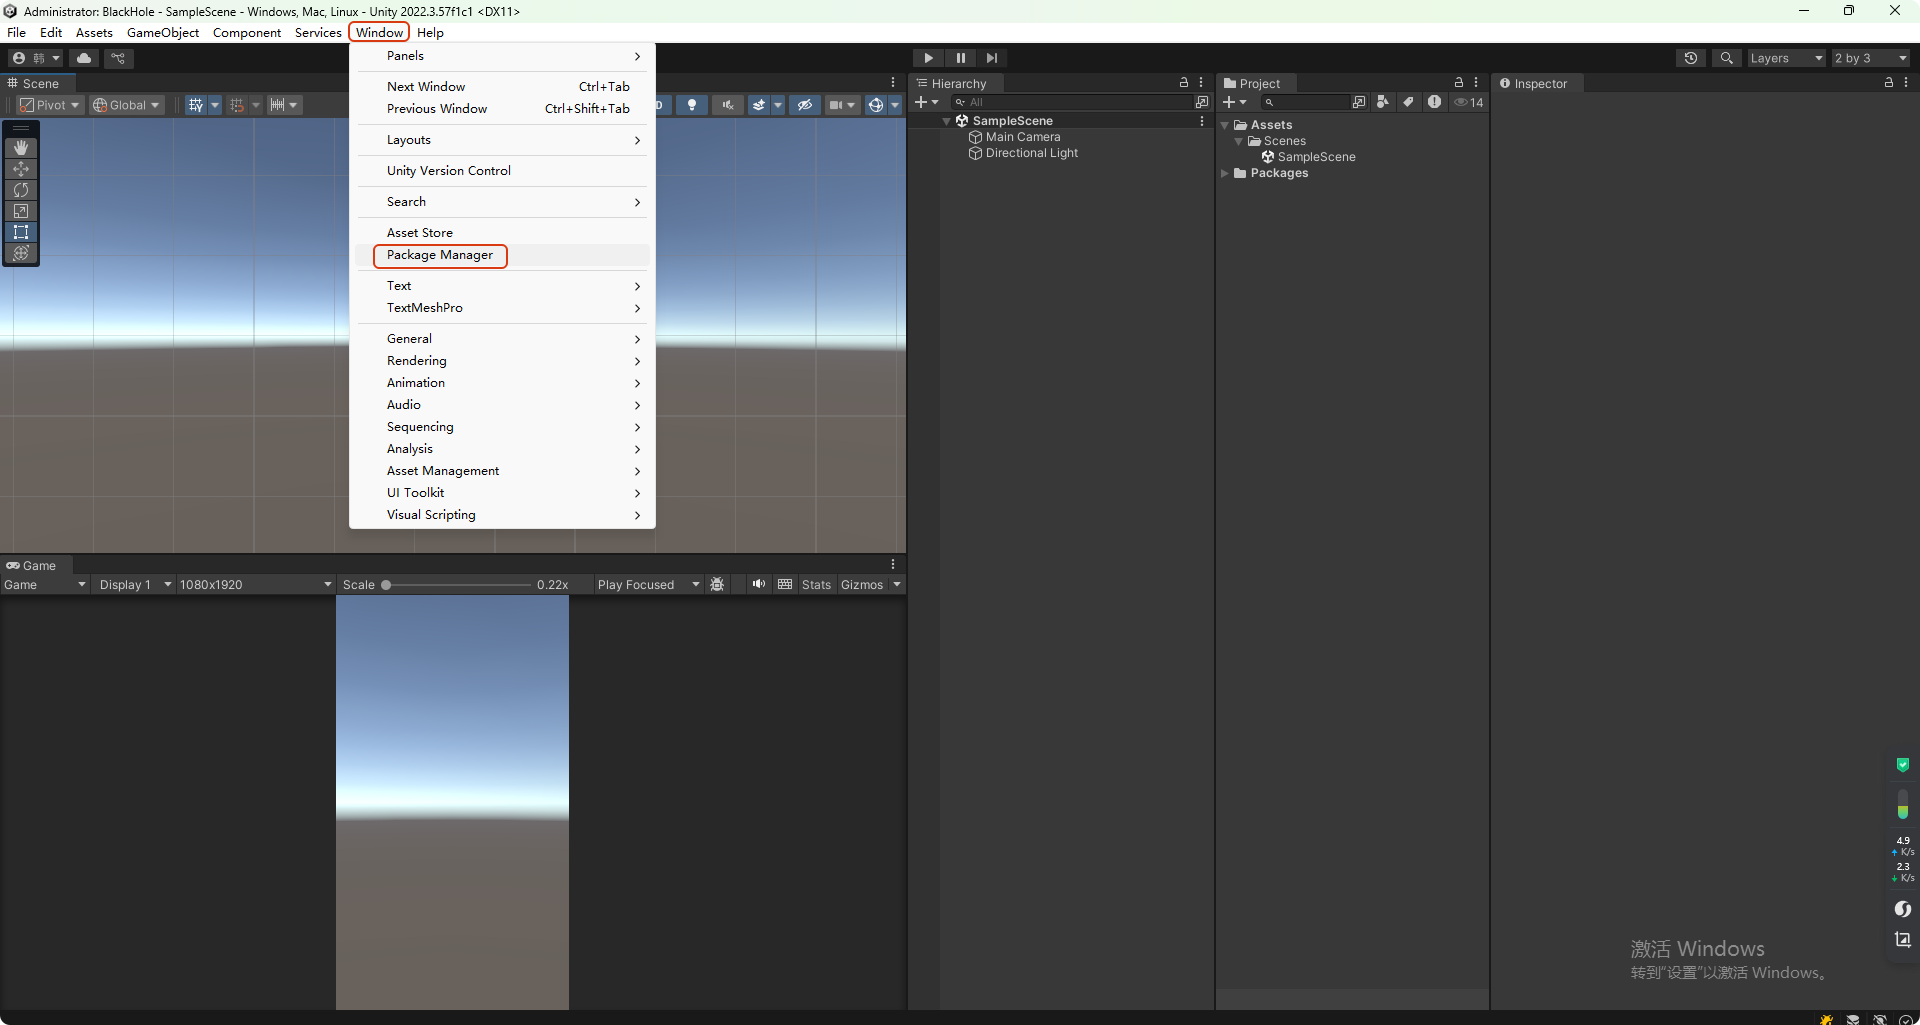1920x1025 pixels.
Task: Open the undo history clock icon
Action: pos(1691,58)
